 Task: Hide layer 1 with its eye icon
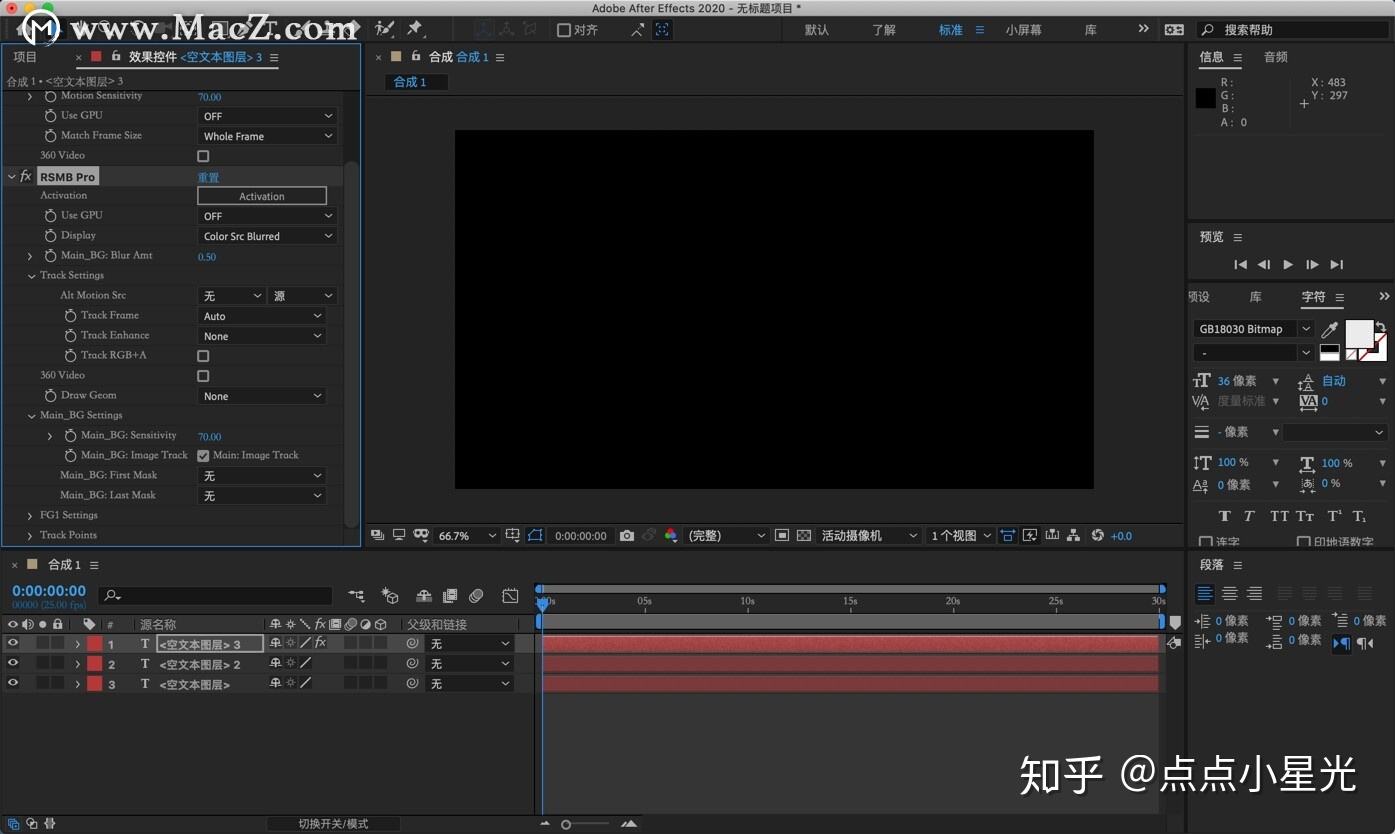13,644
